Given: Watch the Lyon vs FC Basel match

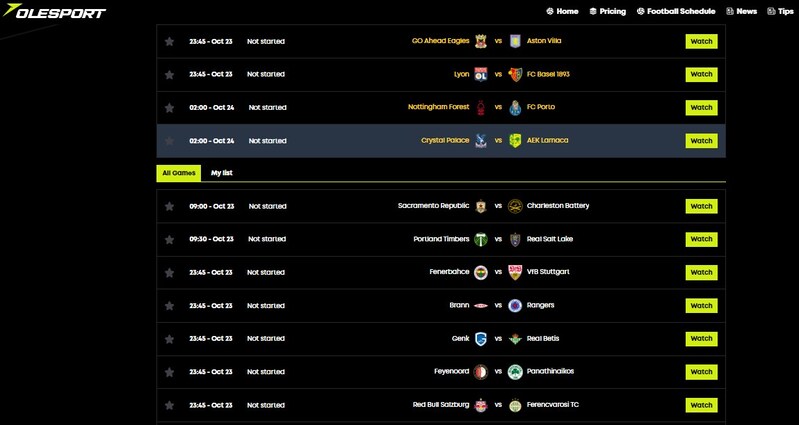Looking at the screenshot, I should pos(701,74).
